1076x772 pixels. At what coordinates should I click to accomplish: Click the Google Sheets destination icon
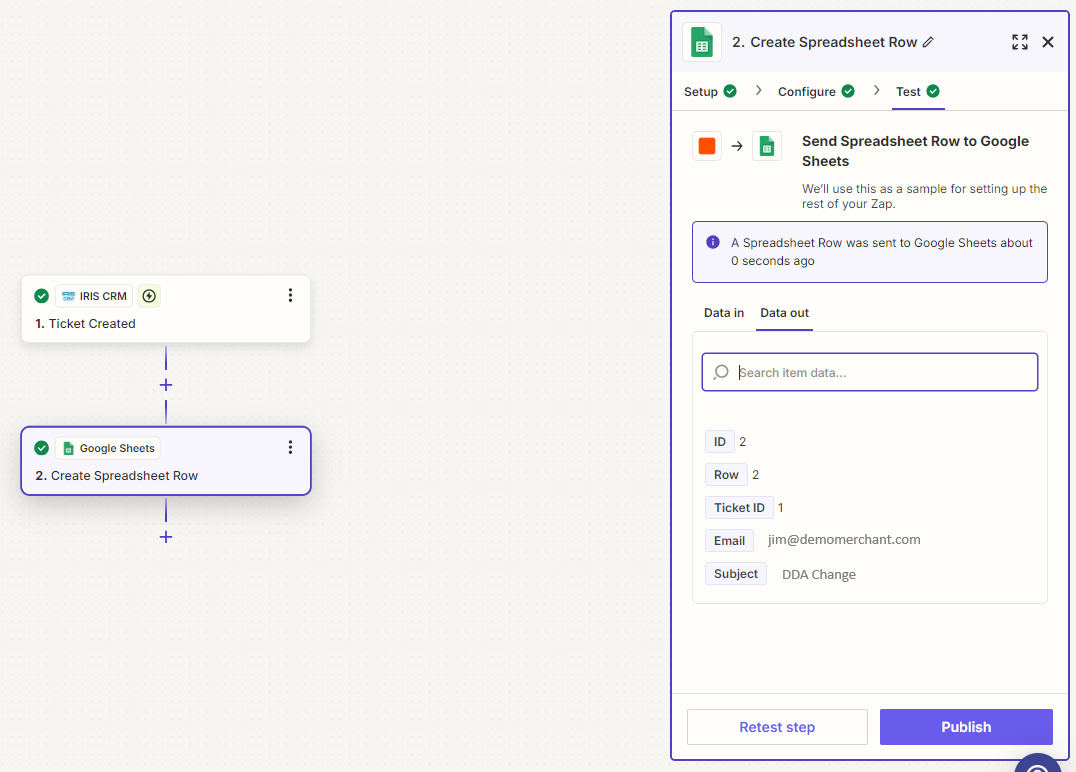[767, 145]
